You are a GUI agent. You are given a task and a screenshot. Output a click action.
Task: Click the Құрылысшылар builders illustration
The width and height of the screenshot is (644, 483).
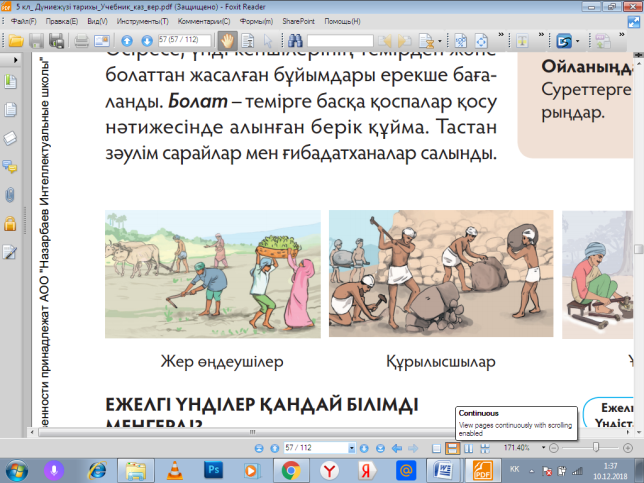(441, 274)
